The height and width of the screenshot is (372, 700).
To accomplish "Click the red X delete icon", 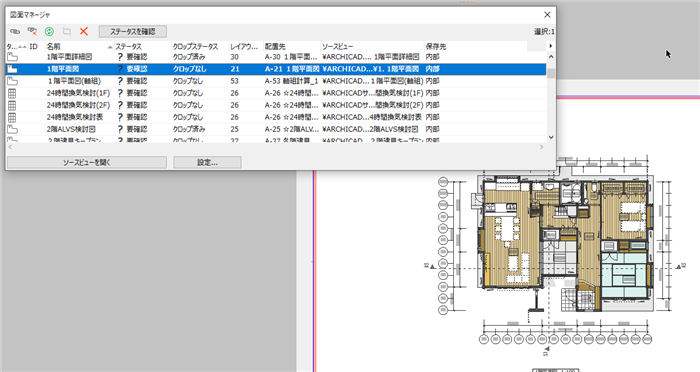I will pyautogui.click(x=84, y=31).
